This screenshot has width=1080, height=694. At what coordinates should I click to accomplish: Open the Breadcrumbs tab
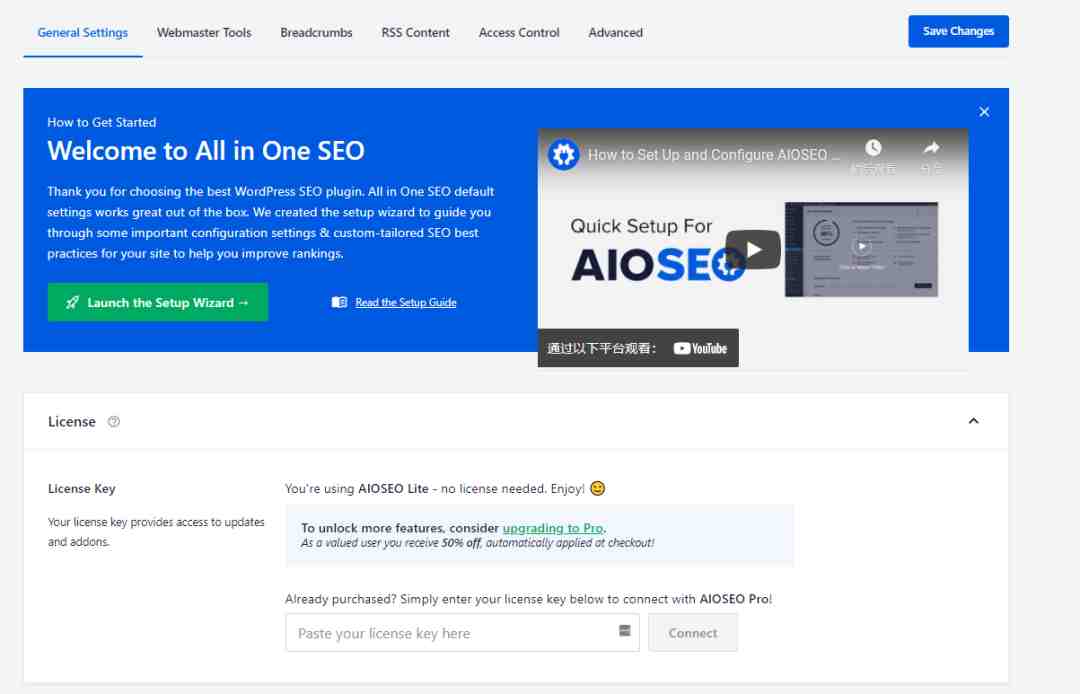[x=316, y=32]
